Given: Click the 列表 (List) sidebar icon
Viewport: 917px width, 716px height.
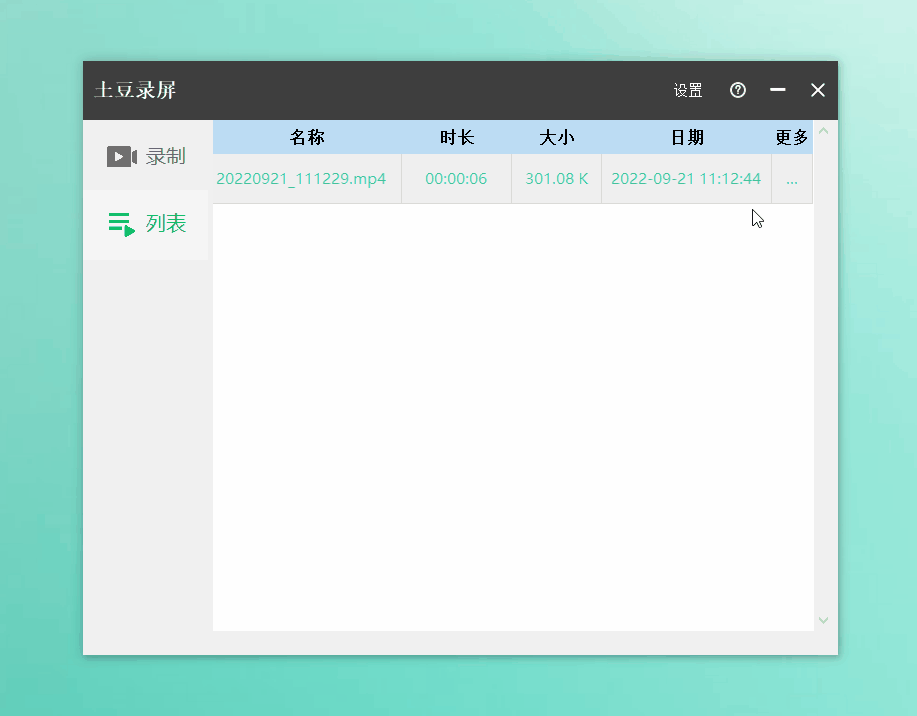Looking at the screenshot, I should click(120, 224).
